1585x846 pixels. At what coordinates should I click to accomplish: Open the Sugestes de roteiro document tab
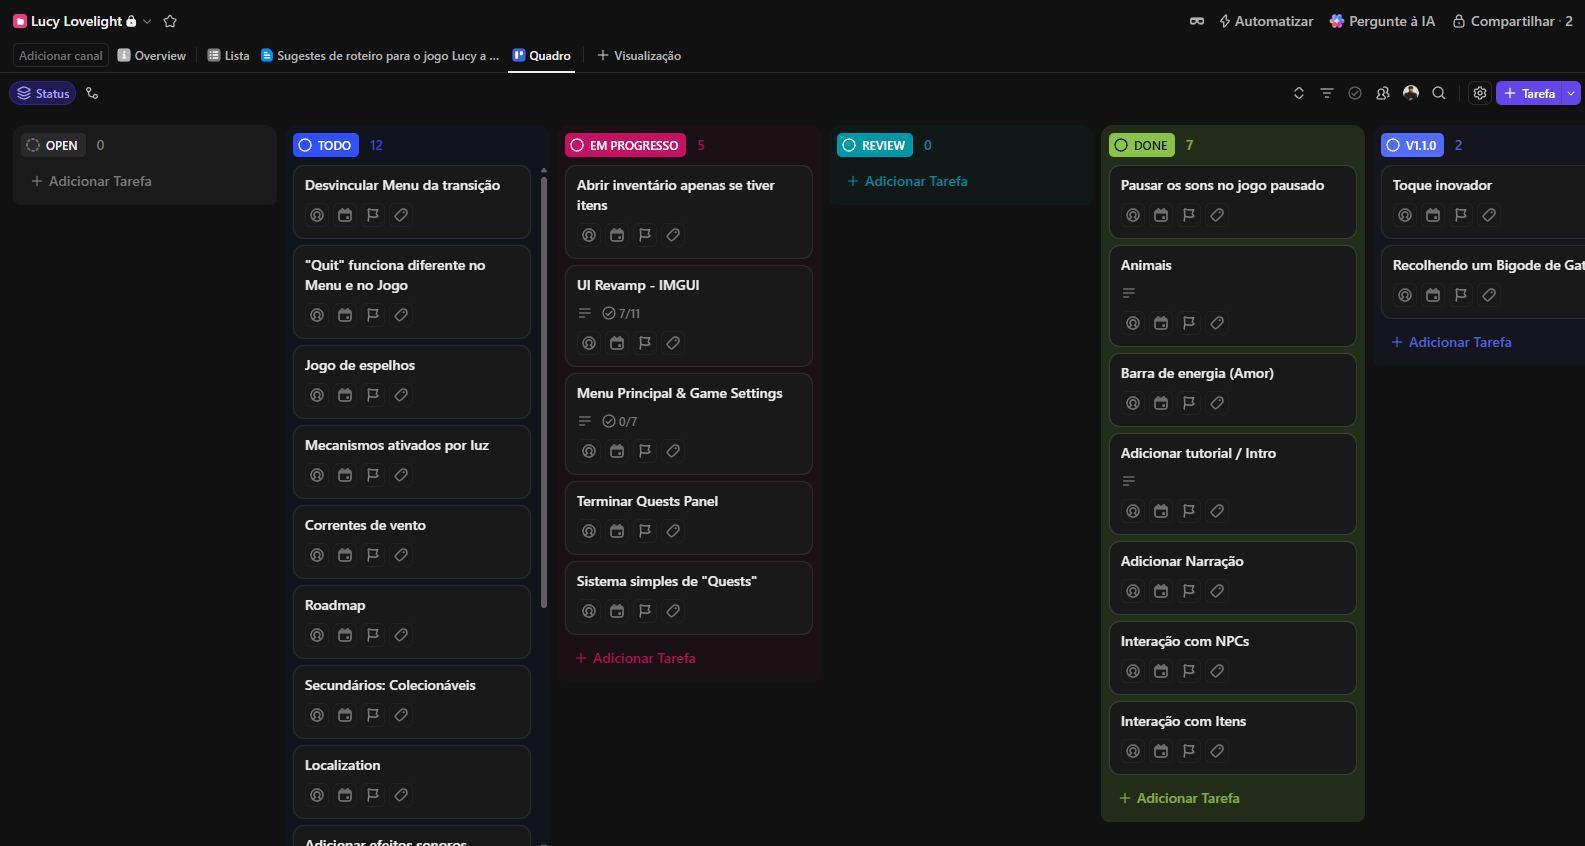380,56
